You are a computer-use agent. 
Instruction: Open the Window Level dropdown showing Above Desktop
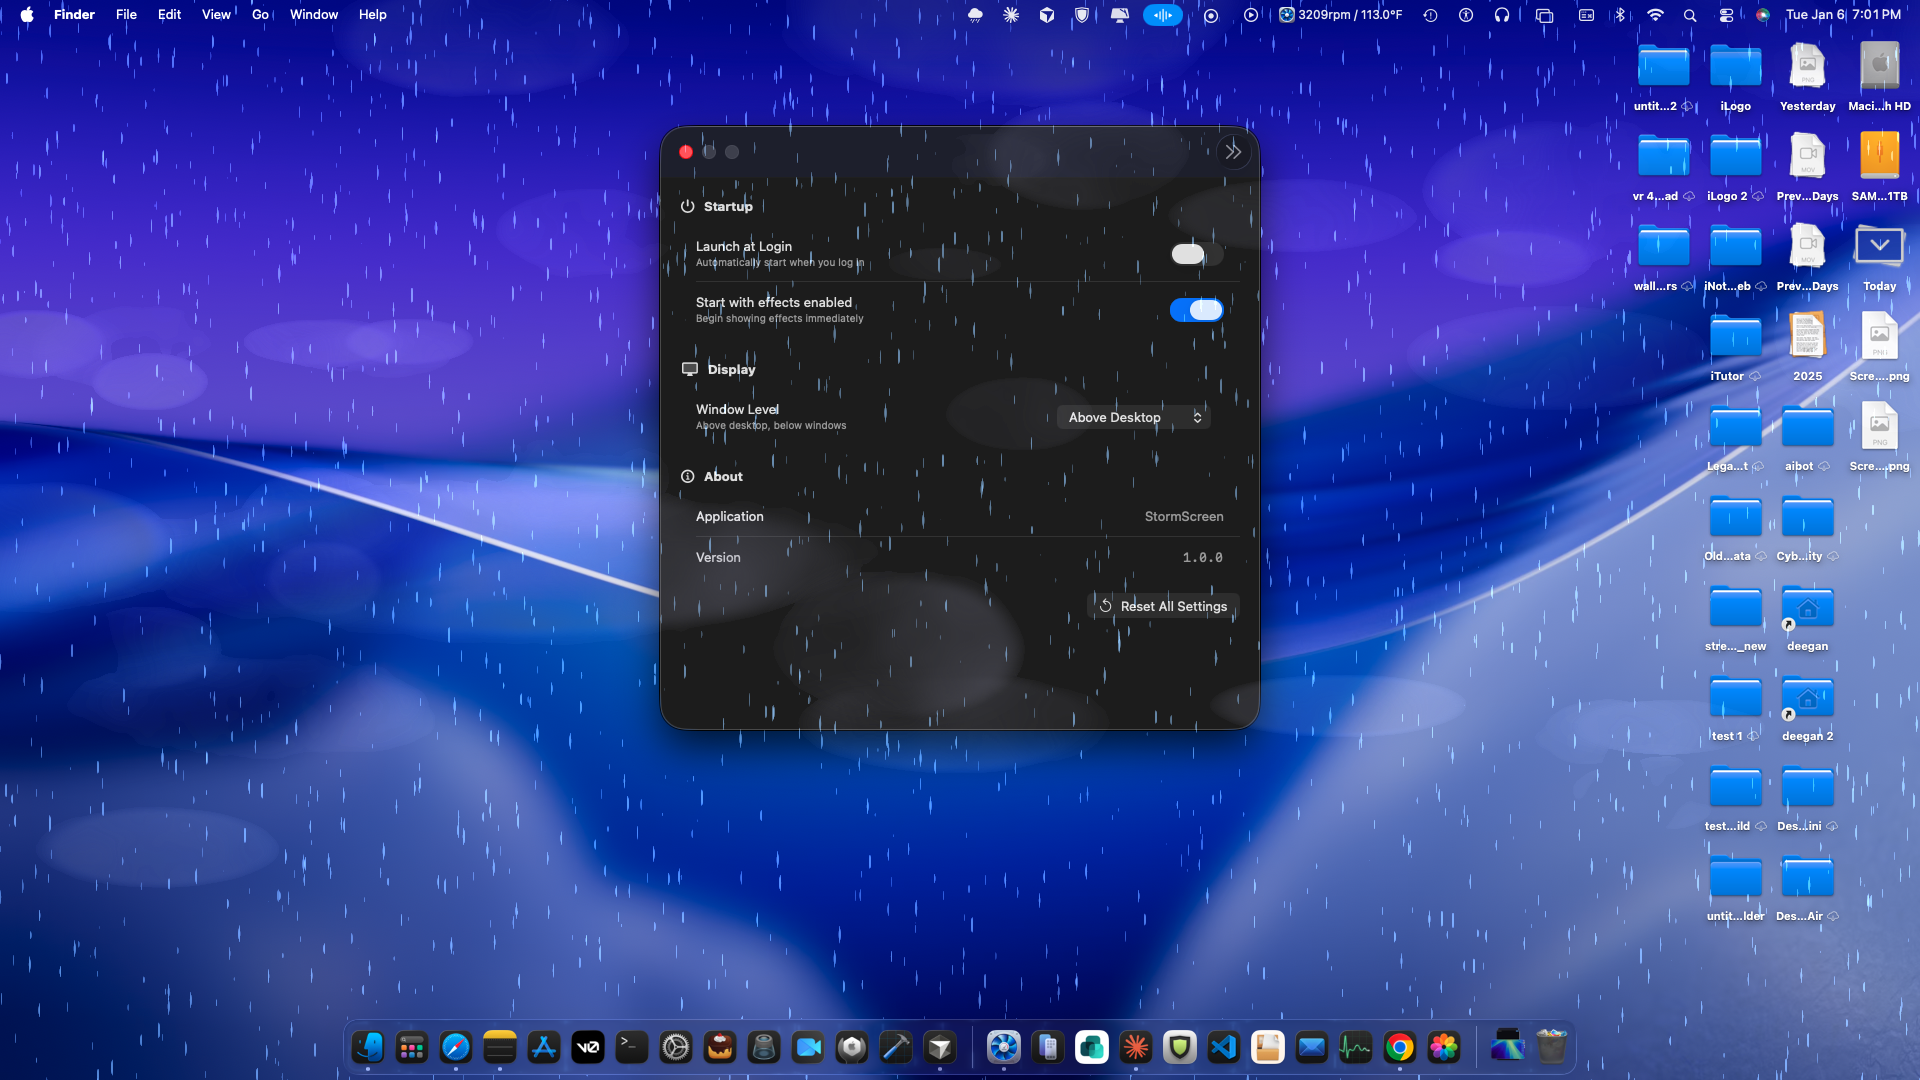tap(1133, 417)
